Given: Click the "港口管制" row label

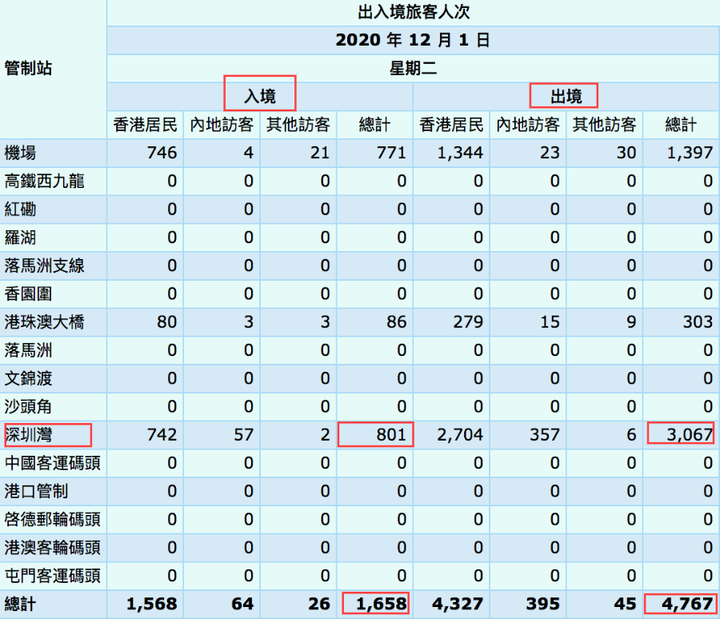Looking at the screenshot, I should 36,491.
